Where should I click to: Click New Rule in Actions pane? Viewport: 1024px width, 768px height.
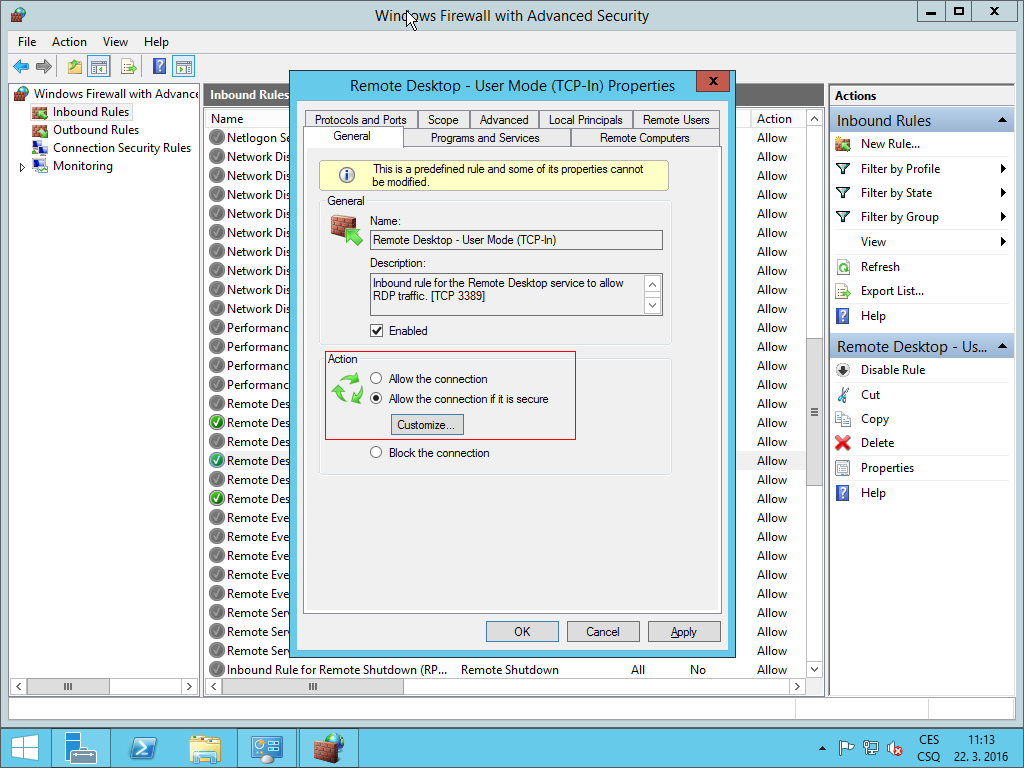pyautogui.click(x=890, y=144)
